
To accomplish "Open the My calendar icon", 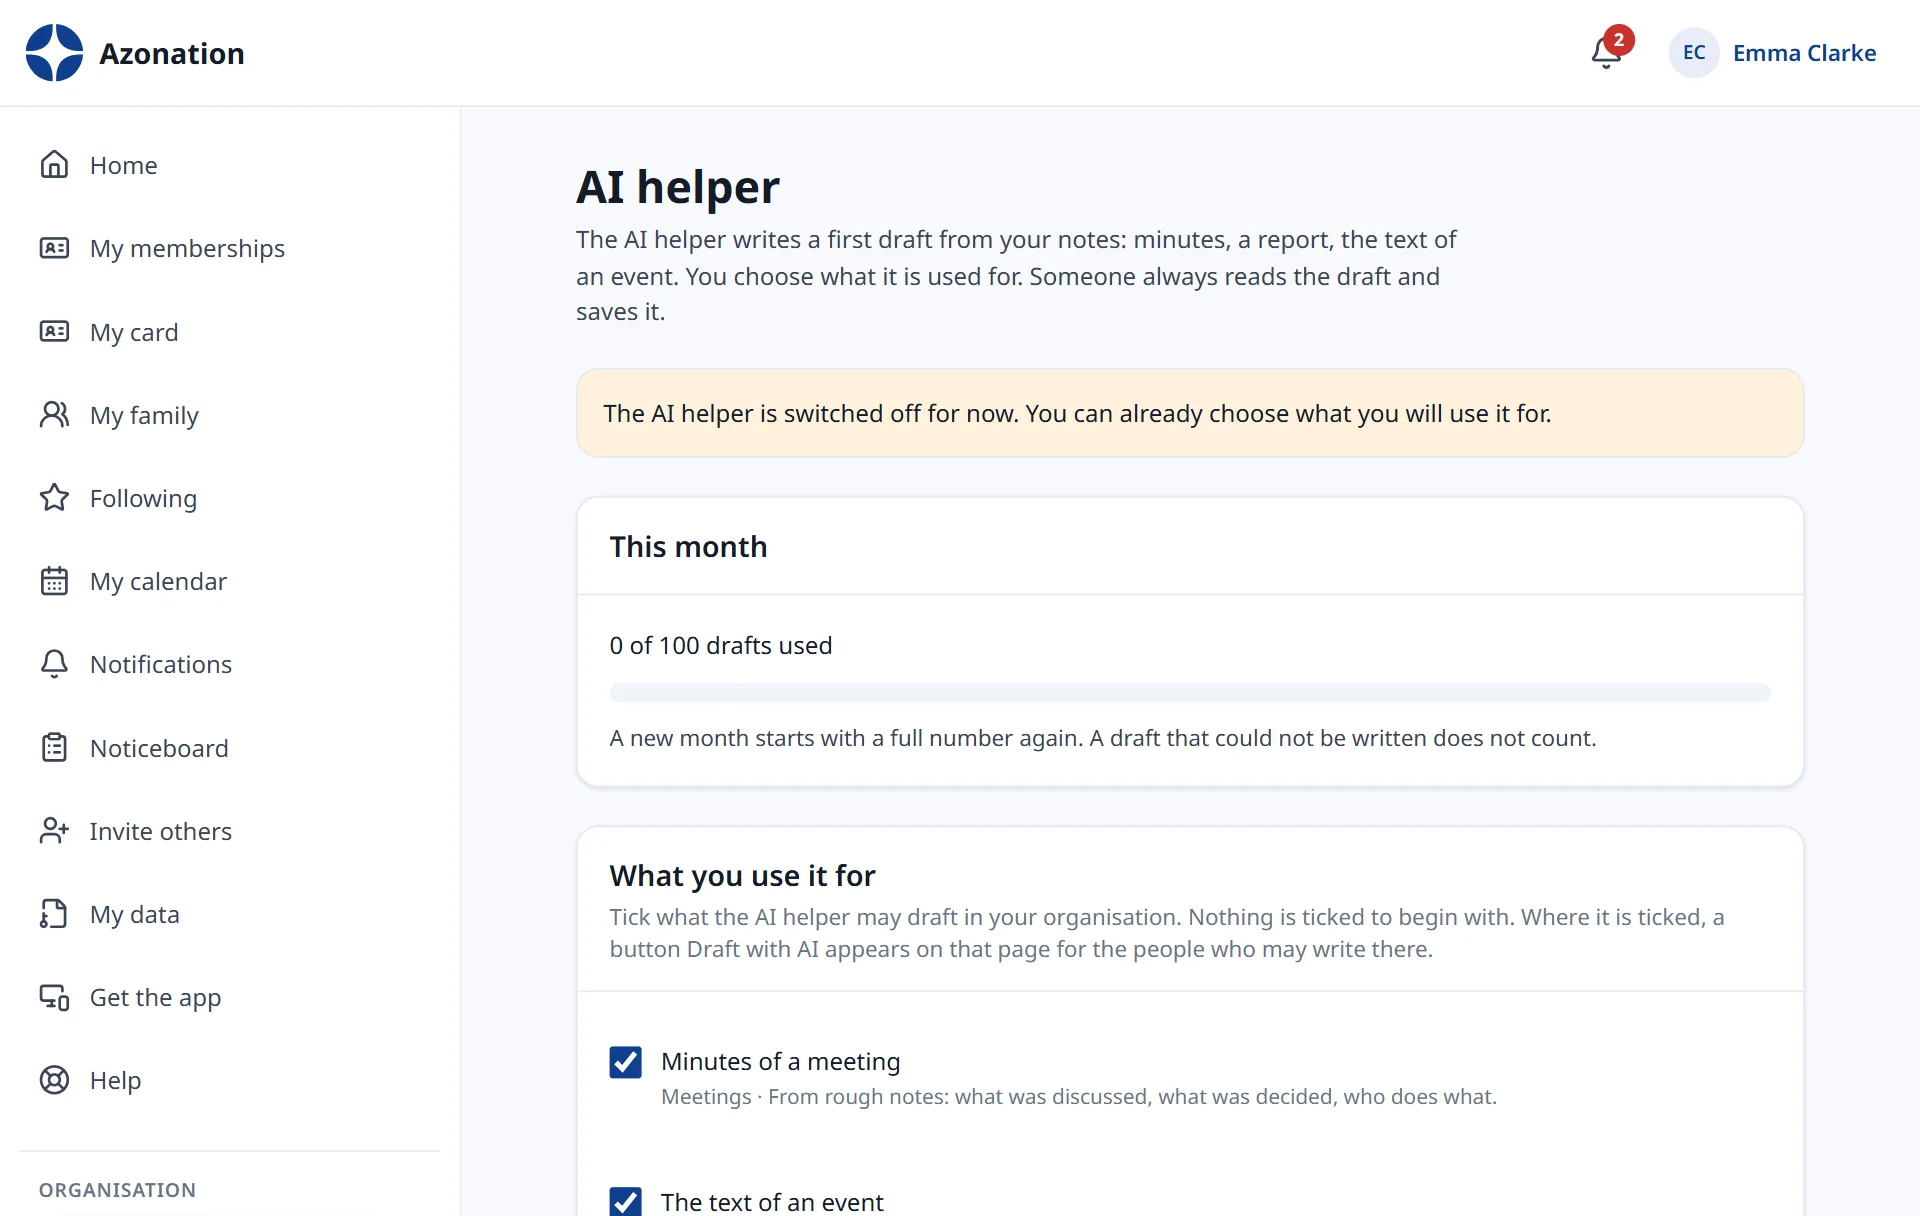I will tap(54, 580).
